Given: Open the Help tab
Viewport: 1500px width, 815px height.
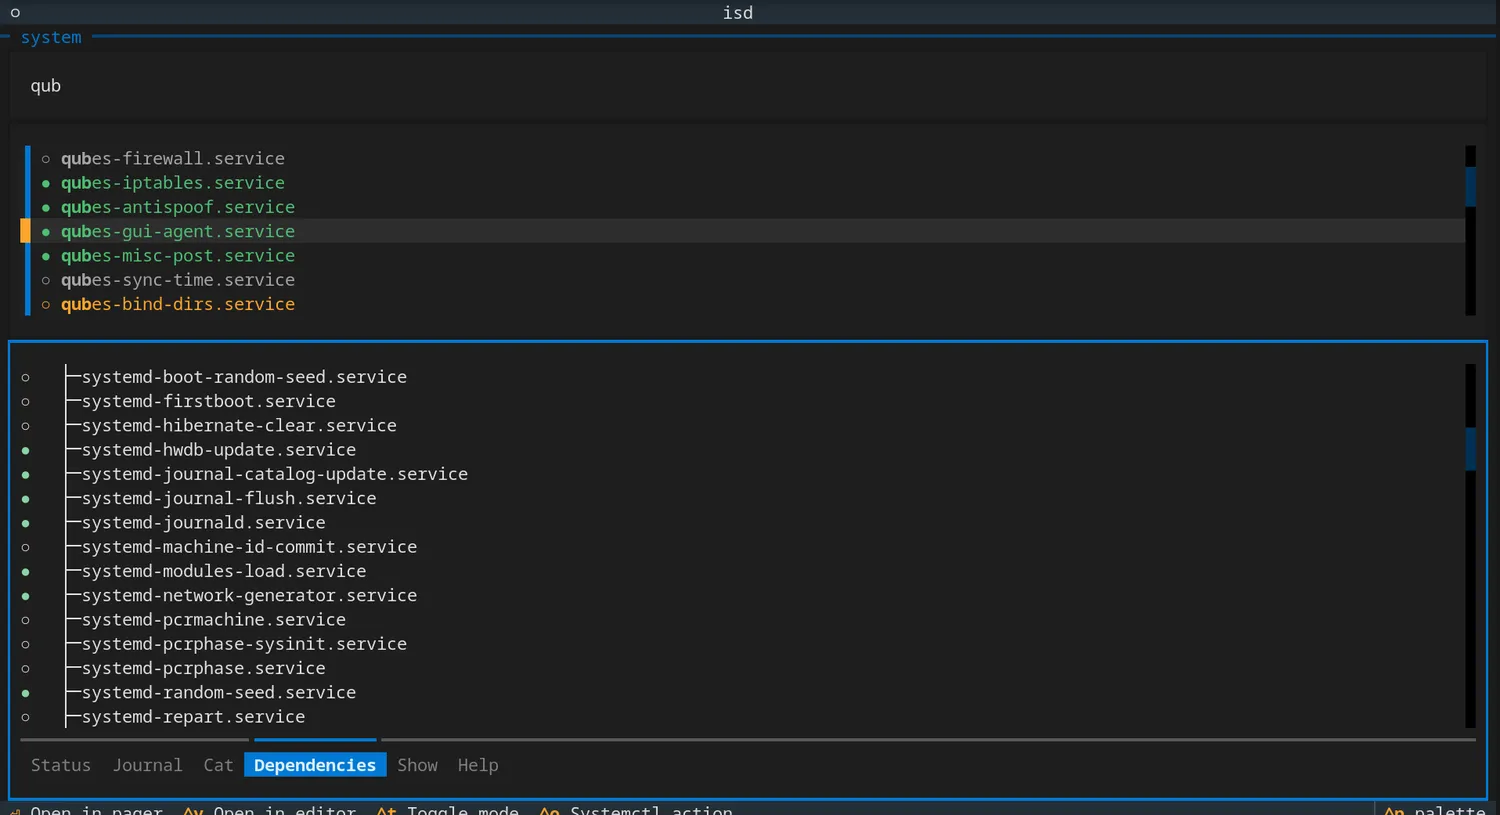Looking at the screenshot, I should pyautogui.click(x=478, y=765).
